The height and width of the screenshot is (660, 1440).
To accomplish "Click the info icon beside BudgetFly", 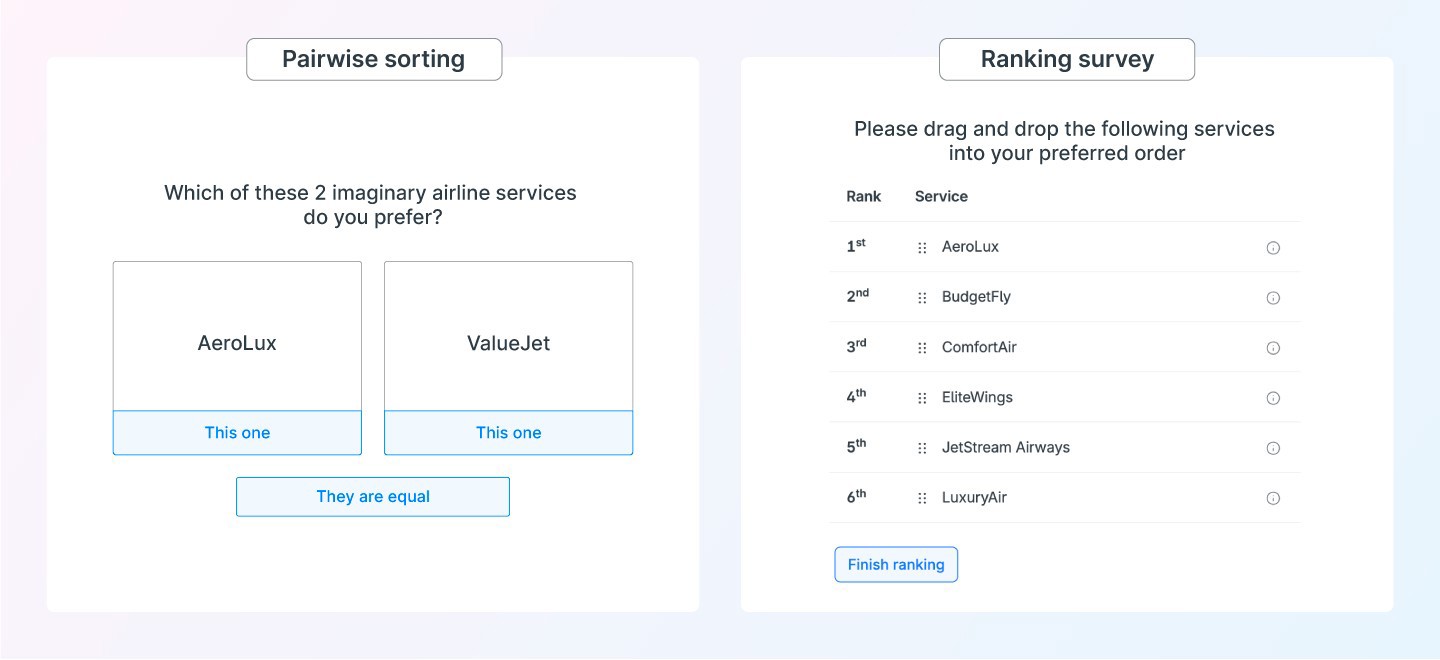I will pos(1273,298).
